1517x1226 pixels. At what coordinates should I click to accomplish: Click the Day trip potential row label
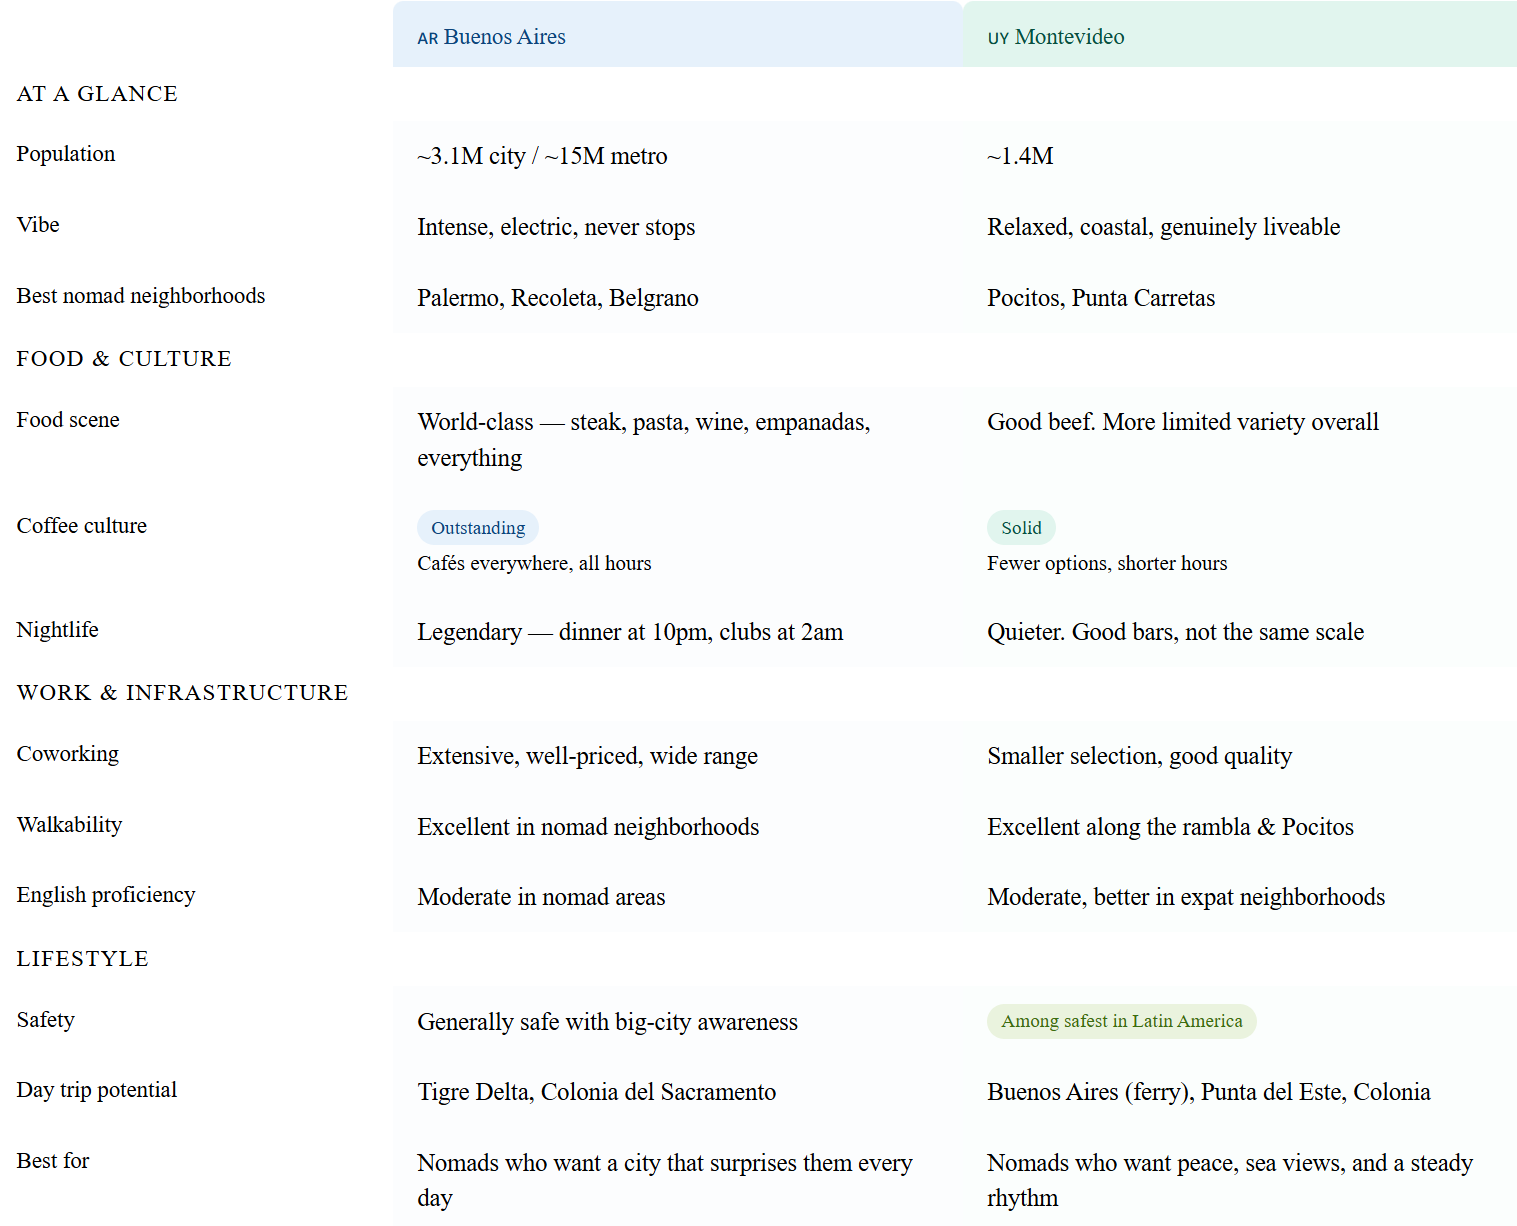pos(97,1090)
